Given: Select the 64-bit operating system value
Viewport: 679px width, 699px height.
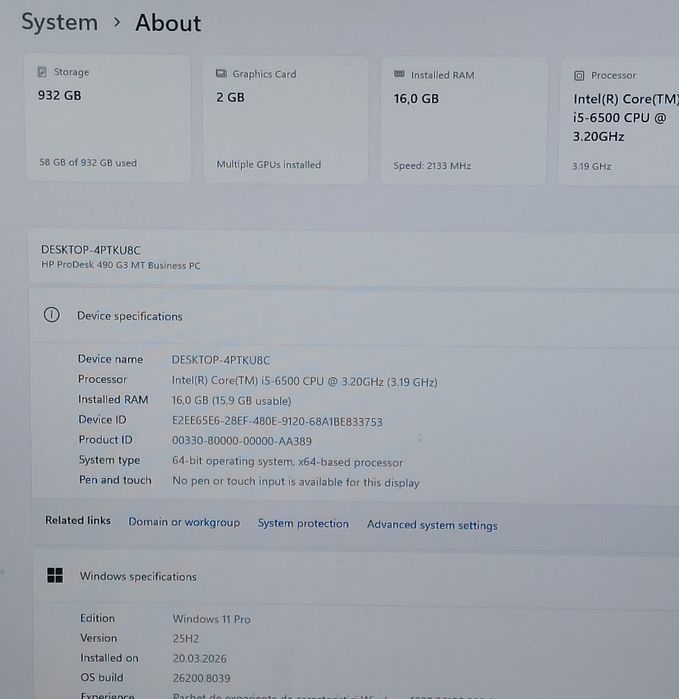Looking at the screenshot, I should coord(288,461).
